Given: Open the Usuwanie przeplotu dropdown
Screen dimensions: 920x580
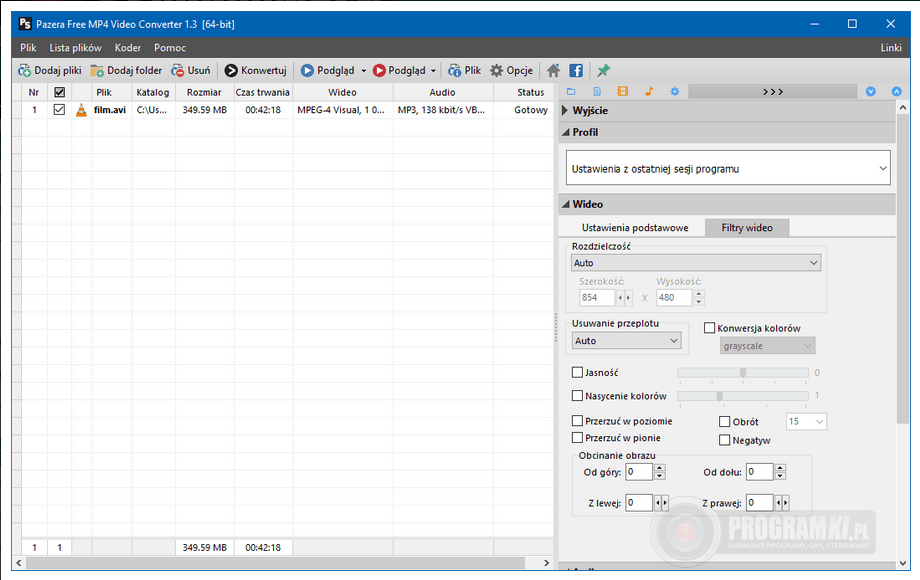Looking at the screenshot, I should [x=627, y=341].
